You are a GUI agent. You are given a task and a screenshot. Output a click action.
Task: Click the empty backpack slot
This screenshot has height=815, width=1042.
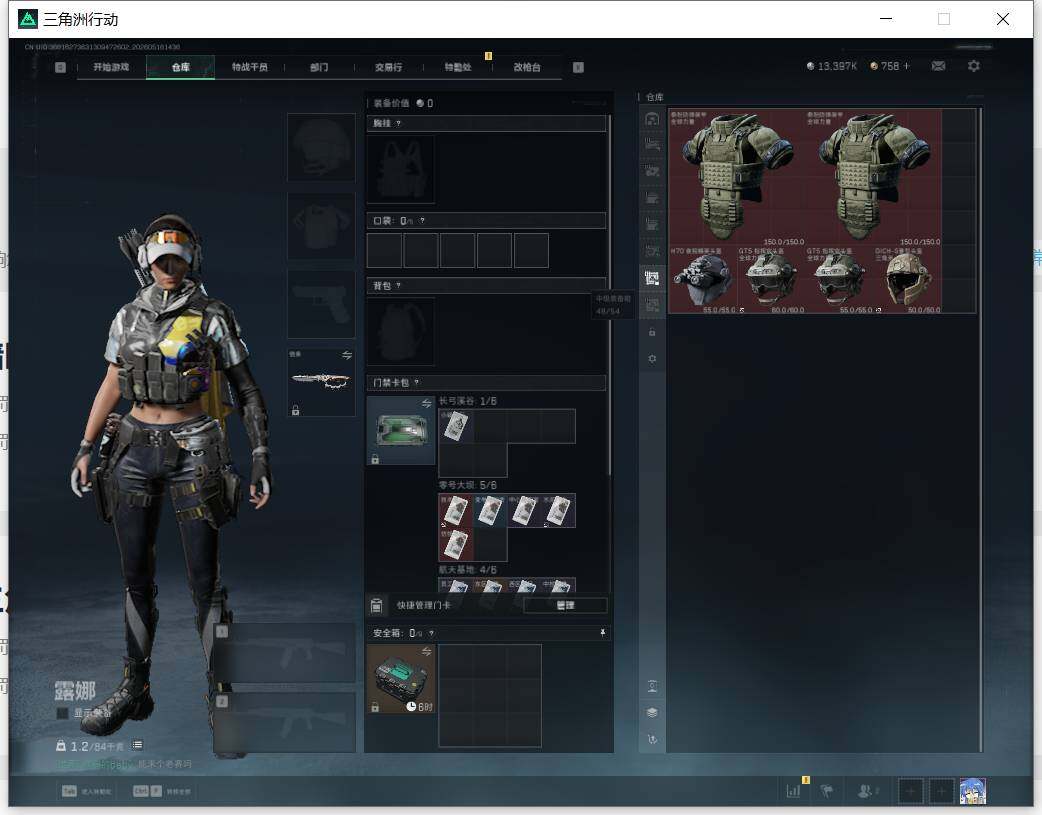coord(401,331)
